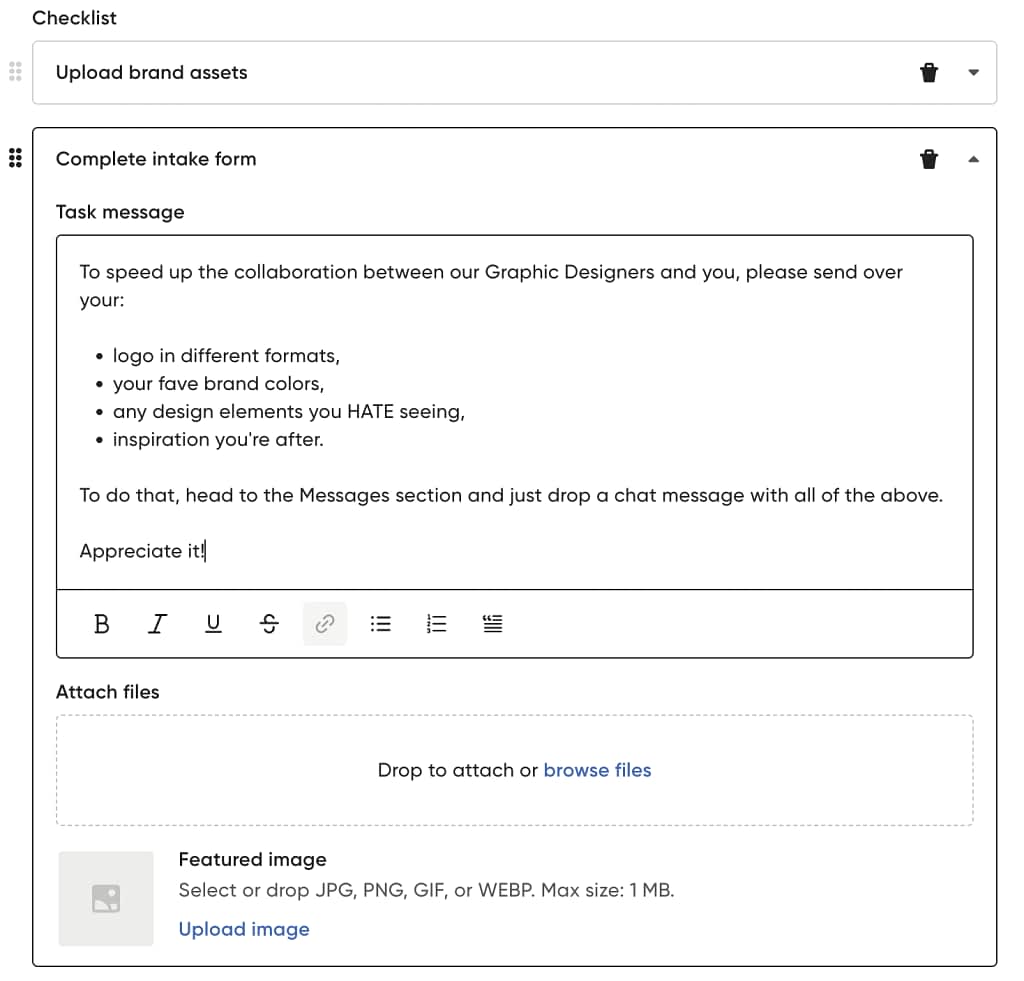Grab the Complete intake form drag handle

coord(15,158)
